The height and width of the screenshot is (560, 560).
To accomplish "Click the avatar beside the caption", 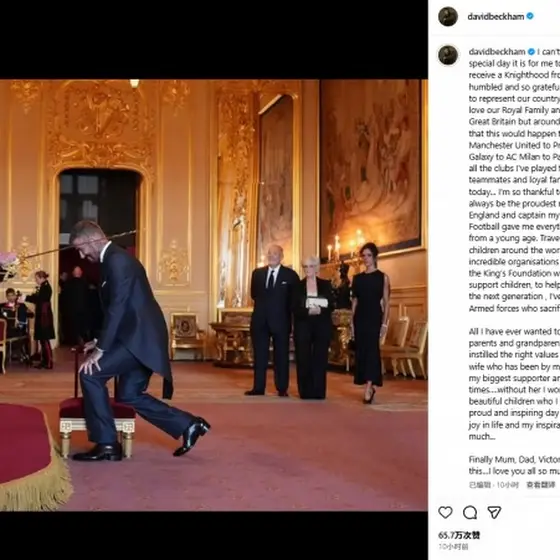I will coord(448,55).
